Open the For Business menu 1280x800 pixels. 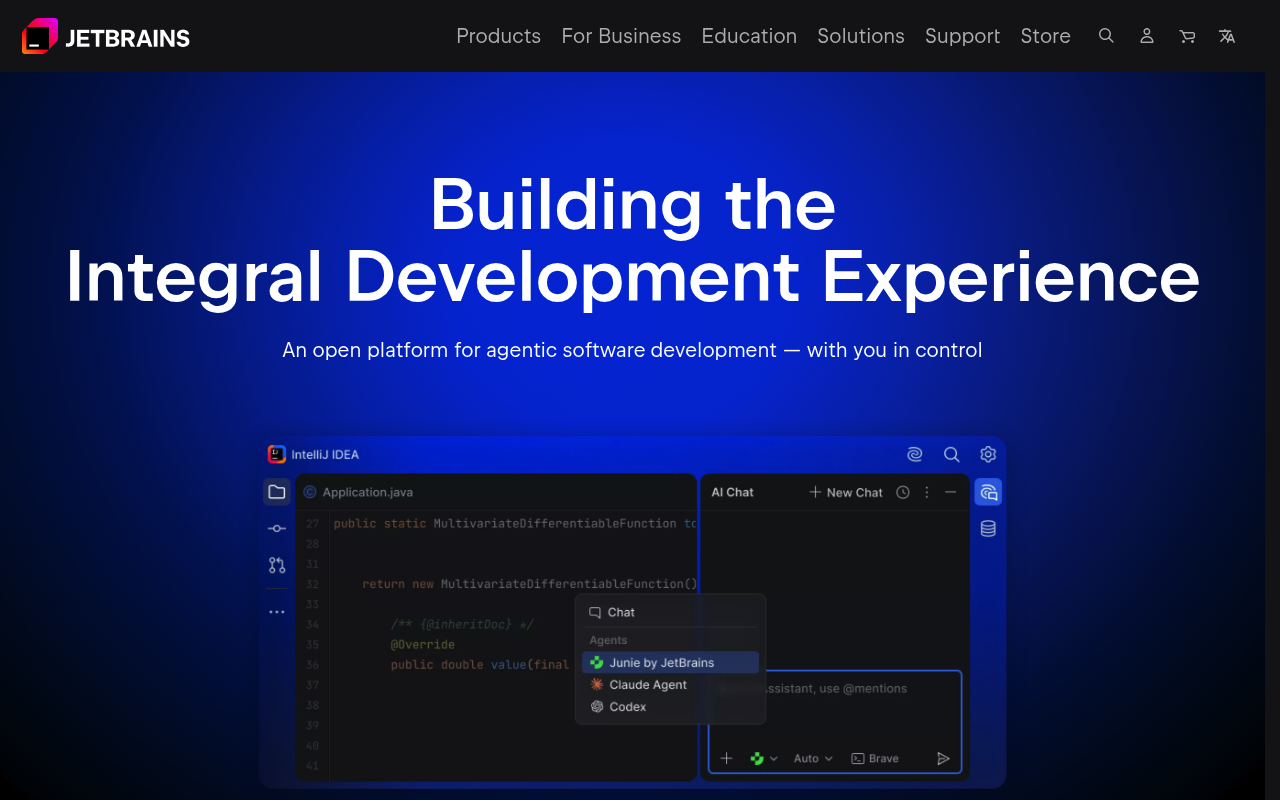pos(621,36)
